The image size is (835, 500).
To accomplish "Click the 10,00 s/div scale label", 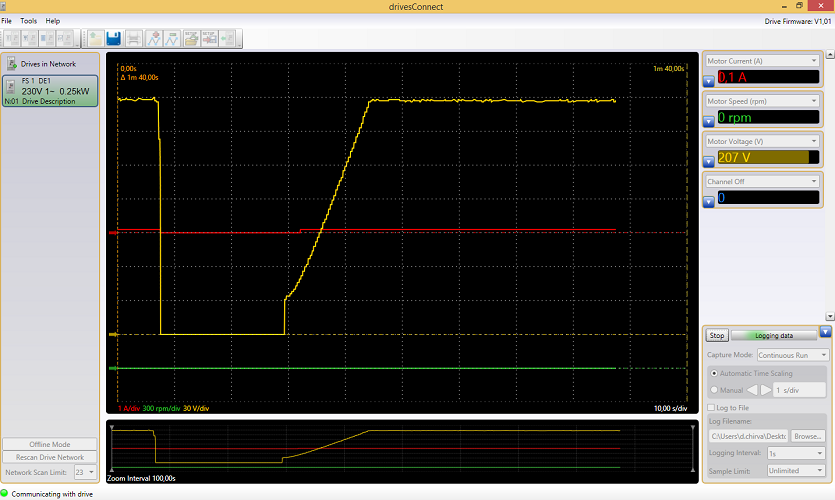I will pyautogui.click(x=670, y=408).
